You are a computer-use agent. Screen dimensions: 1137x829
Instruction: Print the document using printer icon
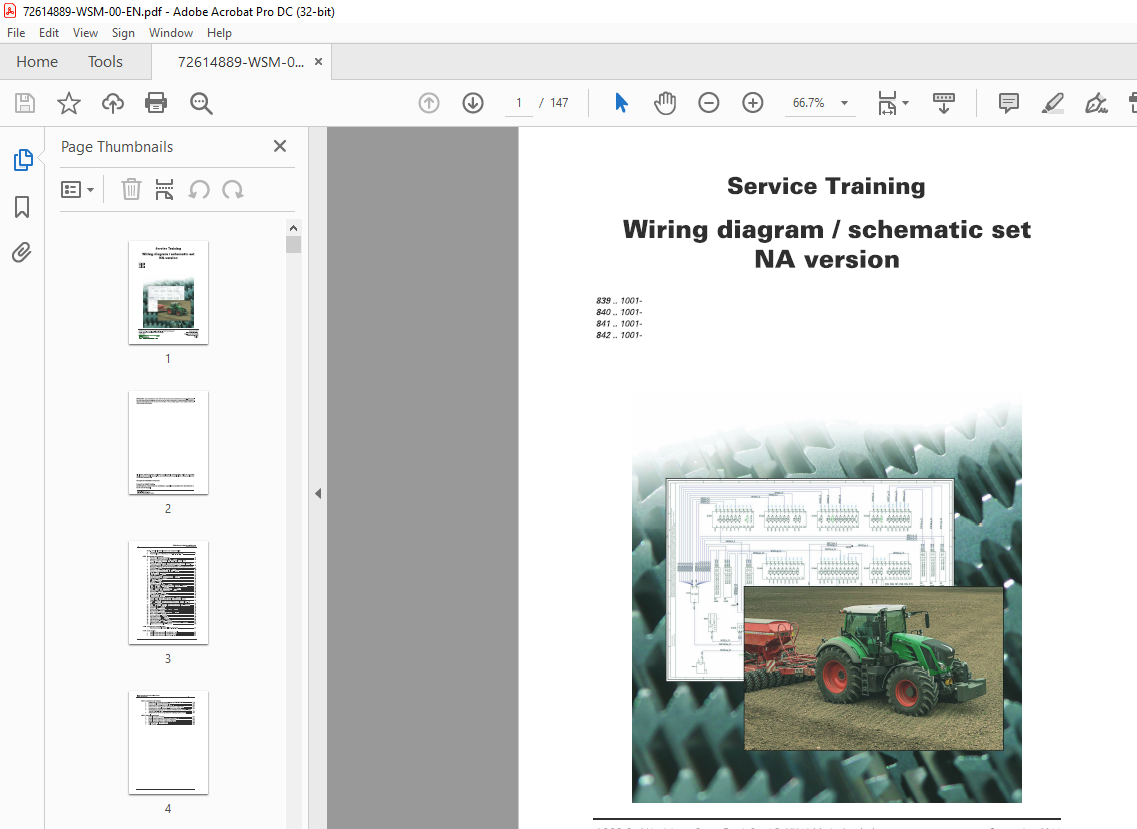[x=156, y=103]
